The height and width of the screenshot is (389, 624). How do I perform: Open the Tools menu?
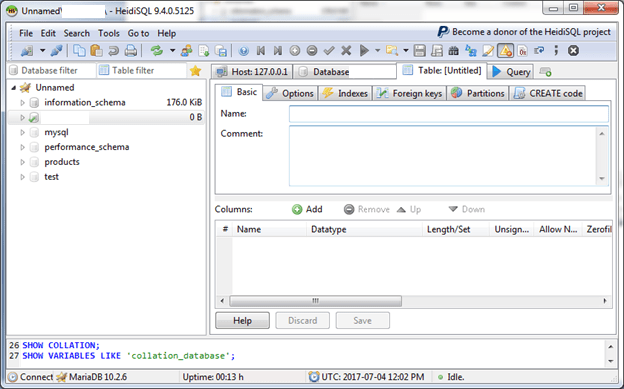coord(109,33)
